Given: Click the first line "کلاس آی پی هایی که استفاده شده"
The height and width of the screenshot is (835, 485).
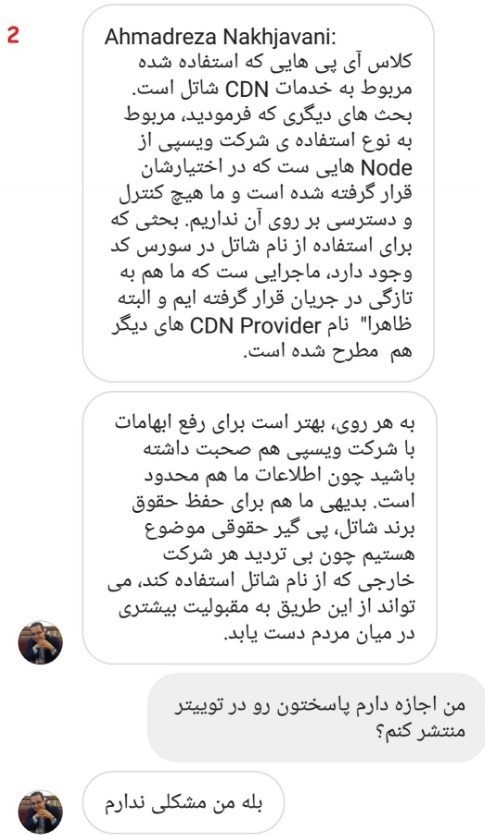Looking at the screenshot, I should click(272, 63).
